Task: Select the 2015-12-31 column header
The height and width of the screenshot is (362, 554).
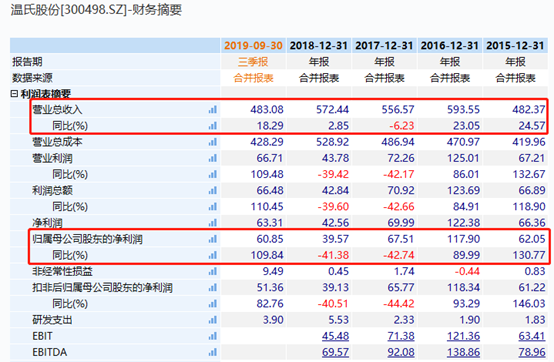Action: [515, 46]
